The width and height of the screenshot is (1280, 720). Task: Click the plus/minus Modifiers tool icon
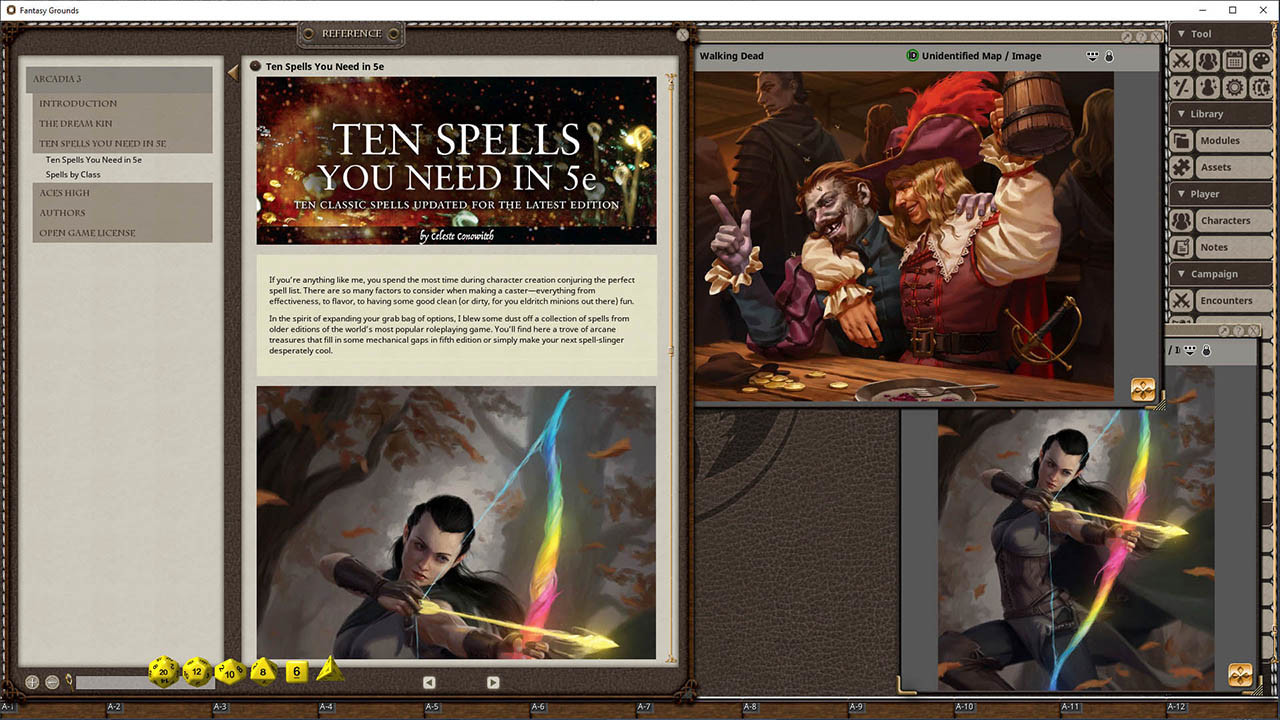click(1183, 87)
